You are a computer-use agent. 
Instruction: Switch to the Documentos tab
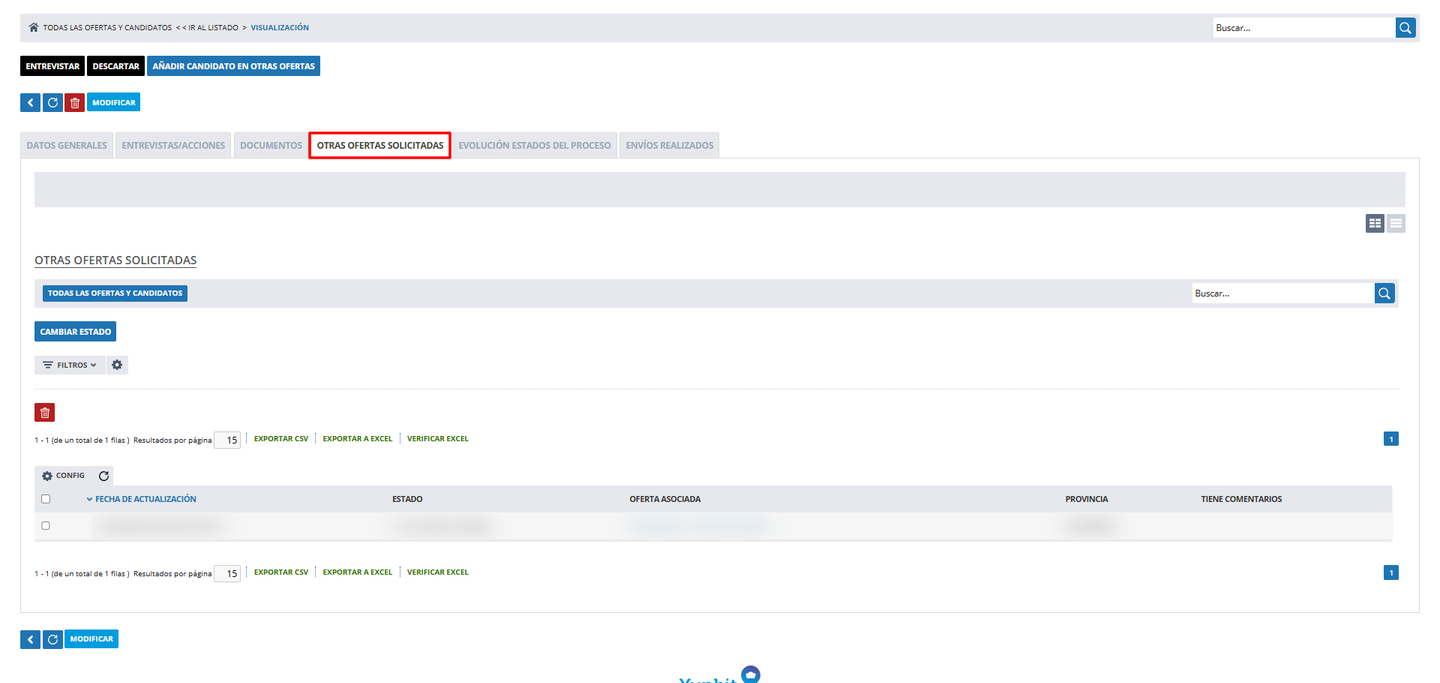click(271, 145)
